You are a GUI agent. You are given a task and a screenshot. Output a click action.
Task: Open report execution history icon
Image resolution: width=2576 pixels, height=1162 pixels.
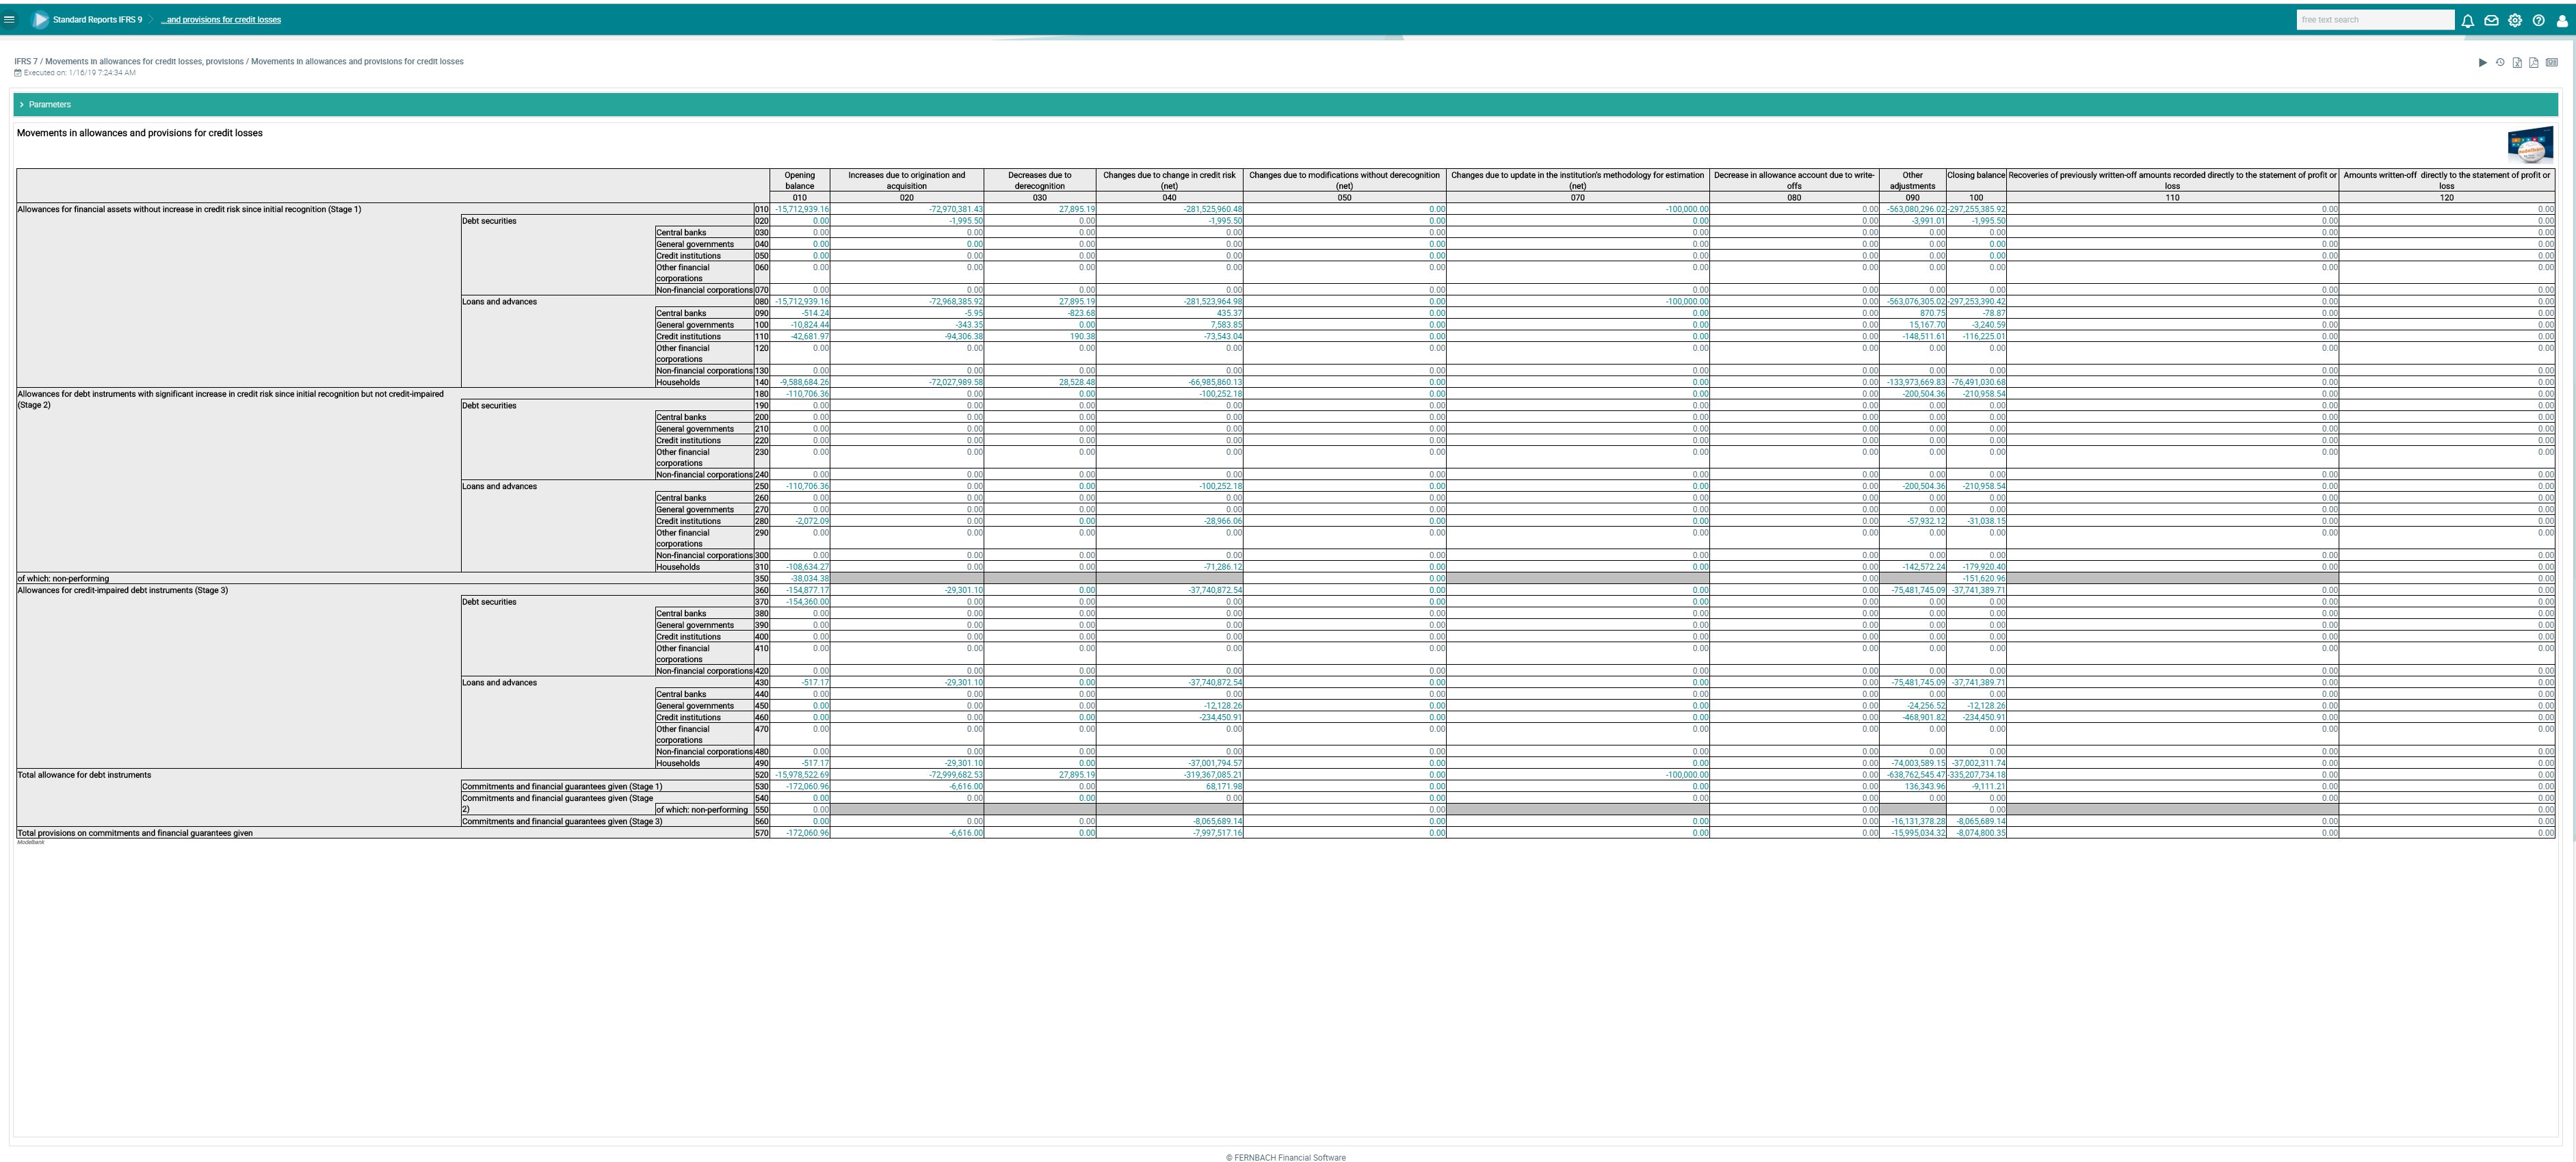tap(2500, 63)
